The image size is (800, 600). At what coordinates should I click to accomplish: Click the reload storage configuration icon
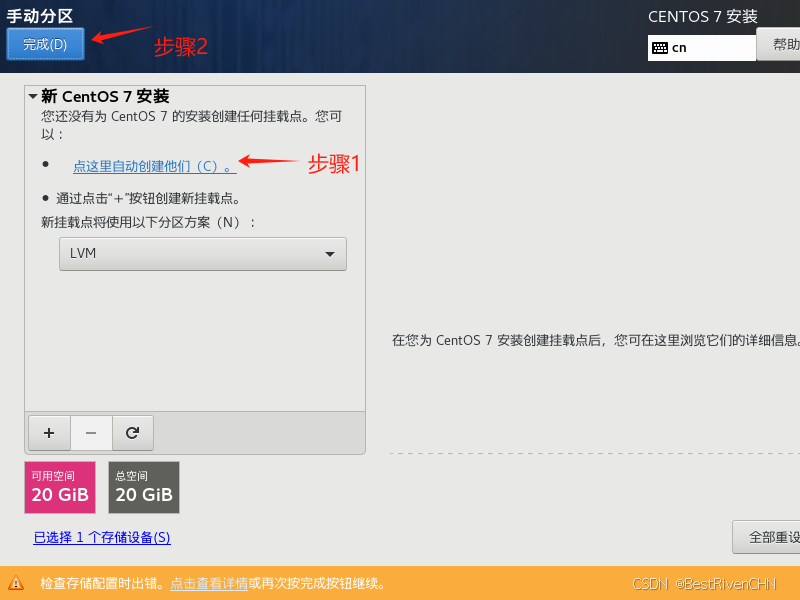coord(132,433)
